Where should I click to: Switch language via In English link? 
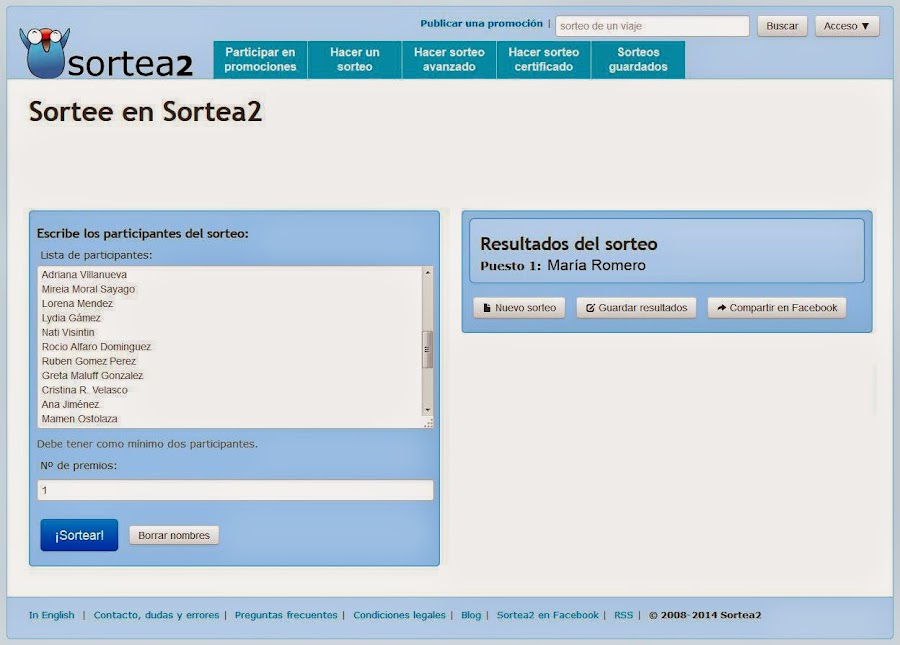[x=52, y=615]
